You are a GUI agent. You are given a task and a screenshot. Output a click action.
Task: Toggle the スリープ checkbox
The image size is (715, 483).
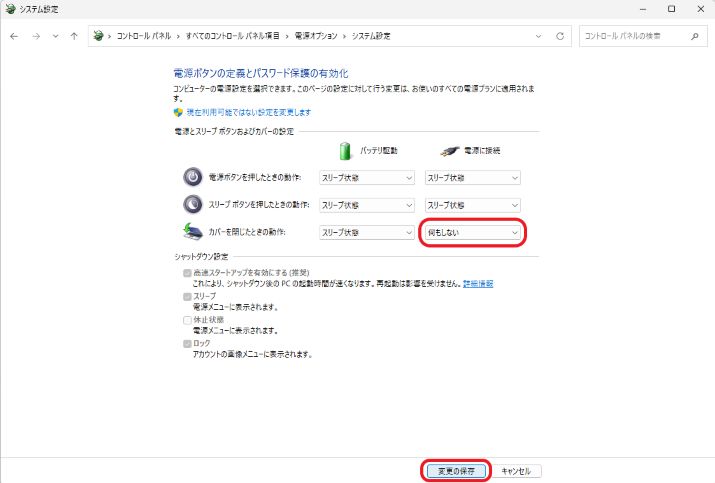tap(187, 296)
